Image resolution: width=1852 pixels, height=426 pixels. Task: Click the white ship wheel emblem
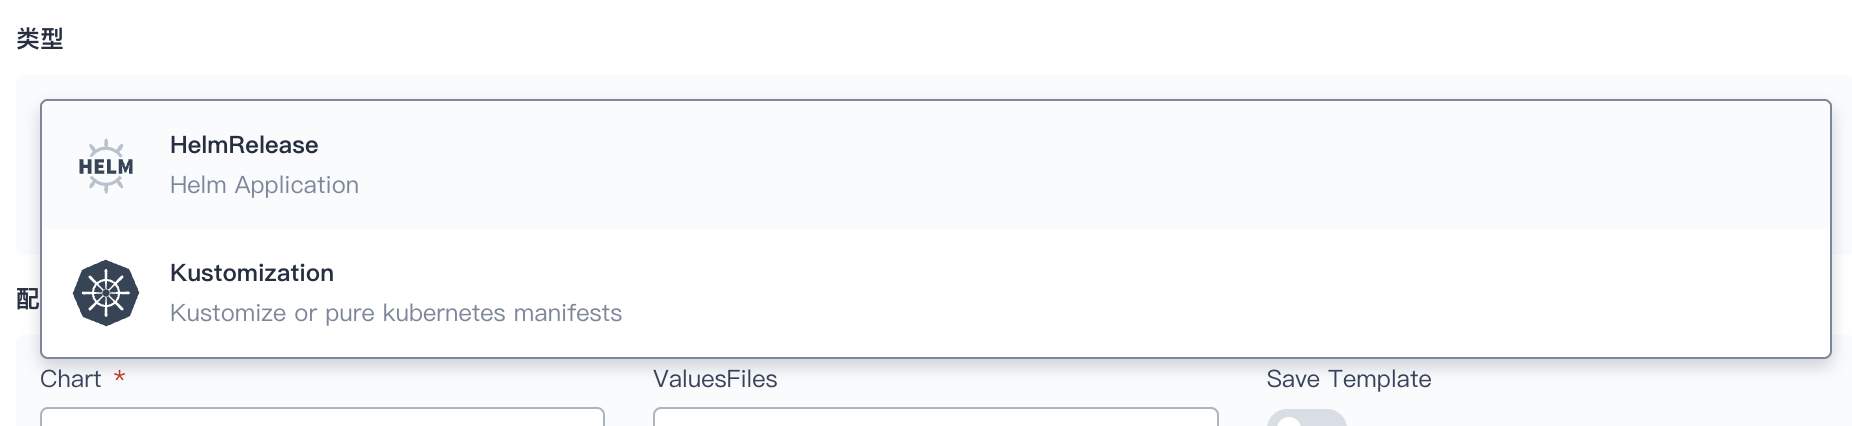pyautogui.click(x=105, y=293)
